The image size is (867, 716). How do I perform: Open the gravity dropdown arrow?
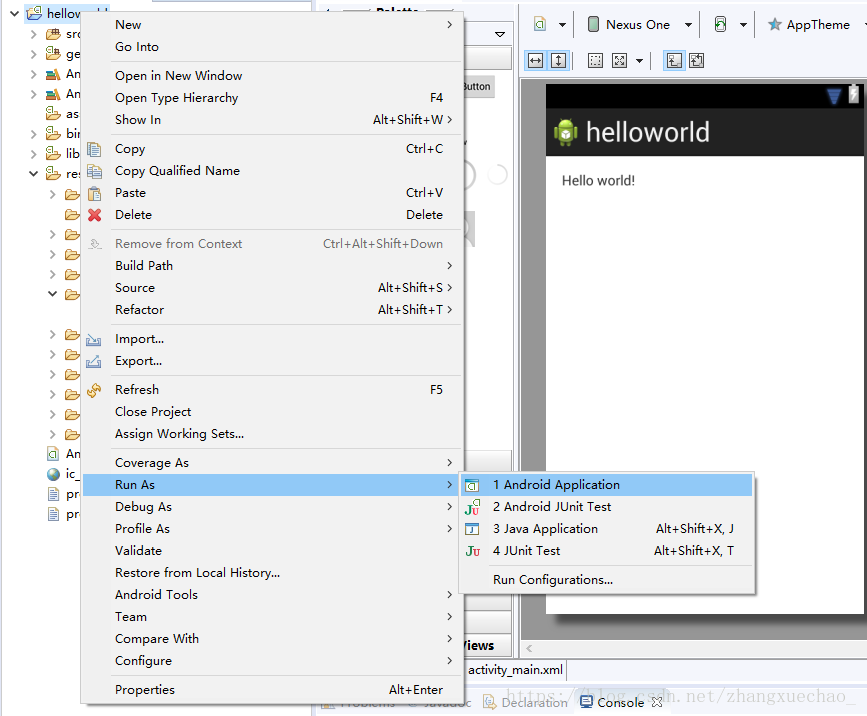point(639,61)
